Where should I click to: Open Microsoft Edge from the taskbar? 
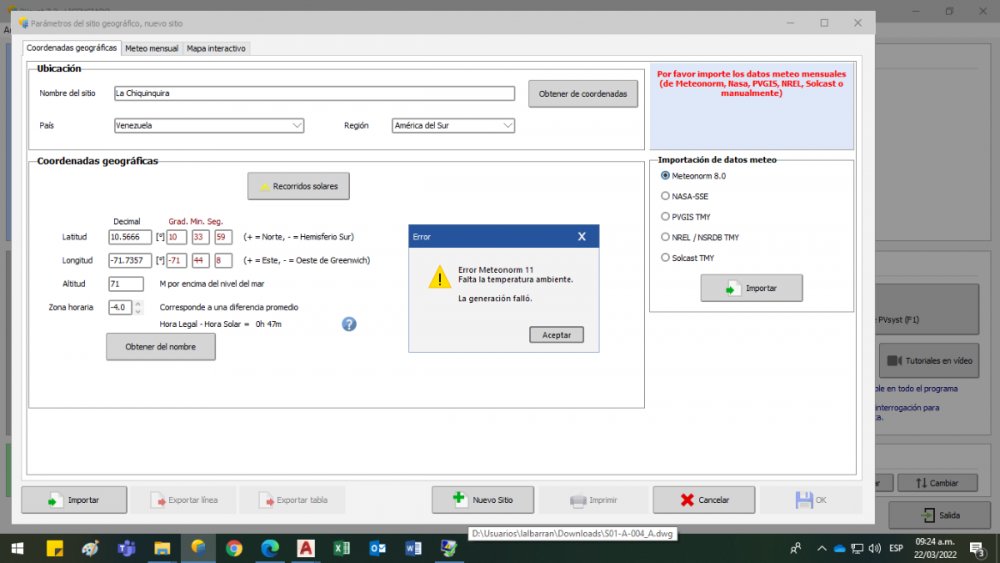[x=270, y=548]
